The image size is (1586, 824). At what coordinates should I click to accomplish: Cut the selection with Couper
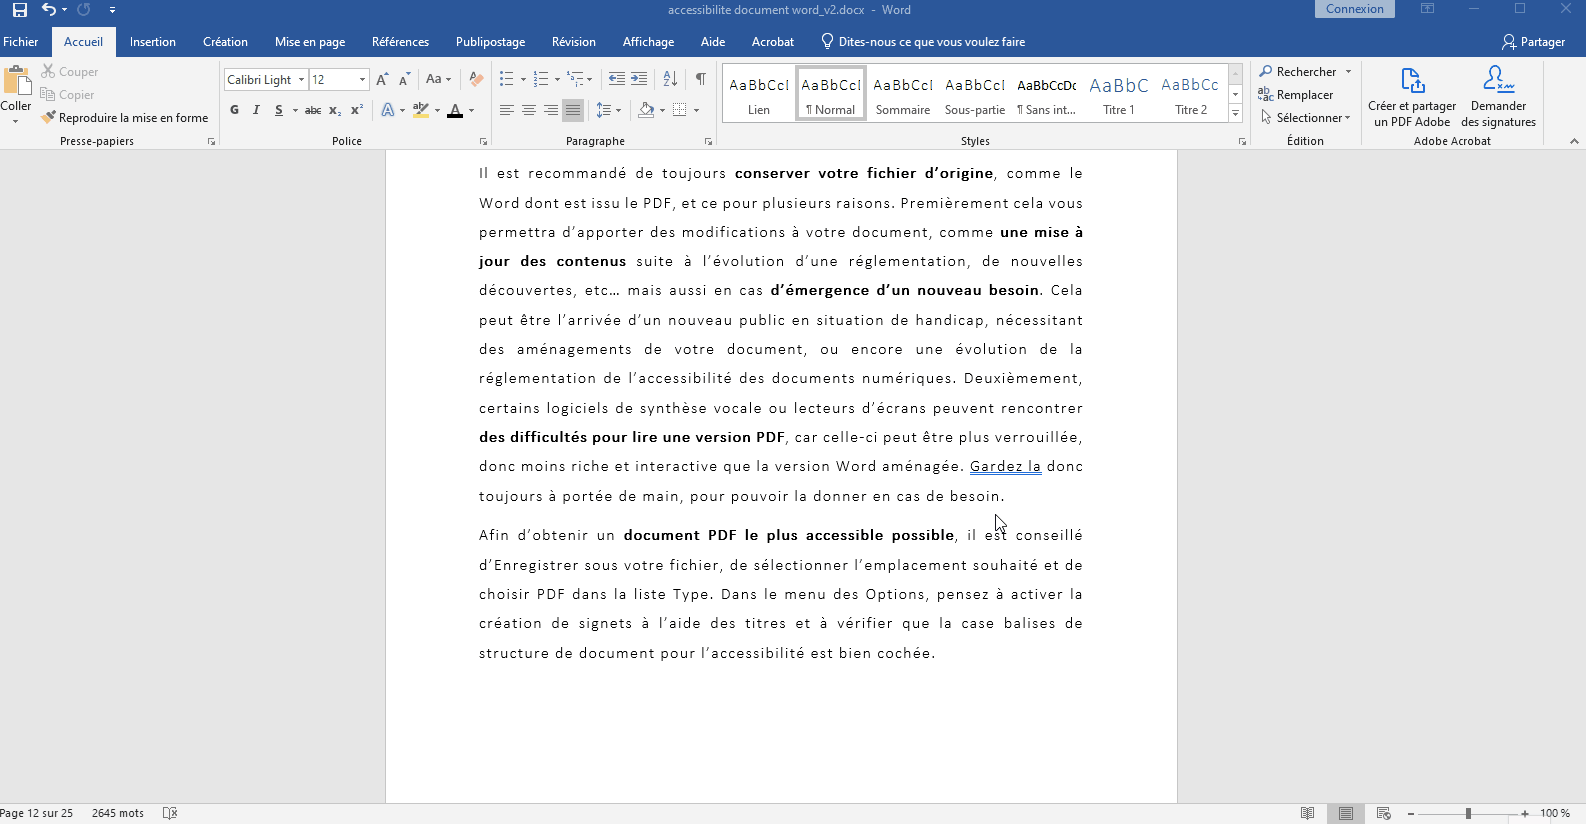click(69, 72)
